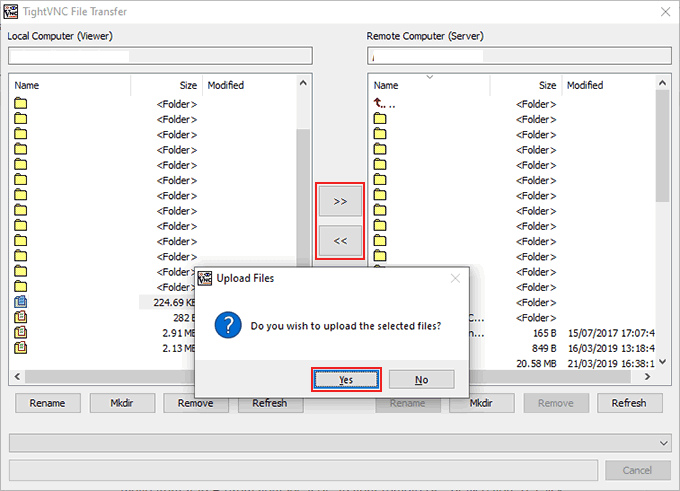Click the local panel Mkdir button
The image size is (680, 491).
(x=122, y=403)
